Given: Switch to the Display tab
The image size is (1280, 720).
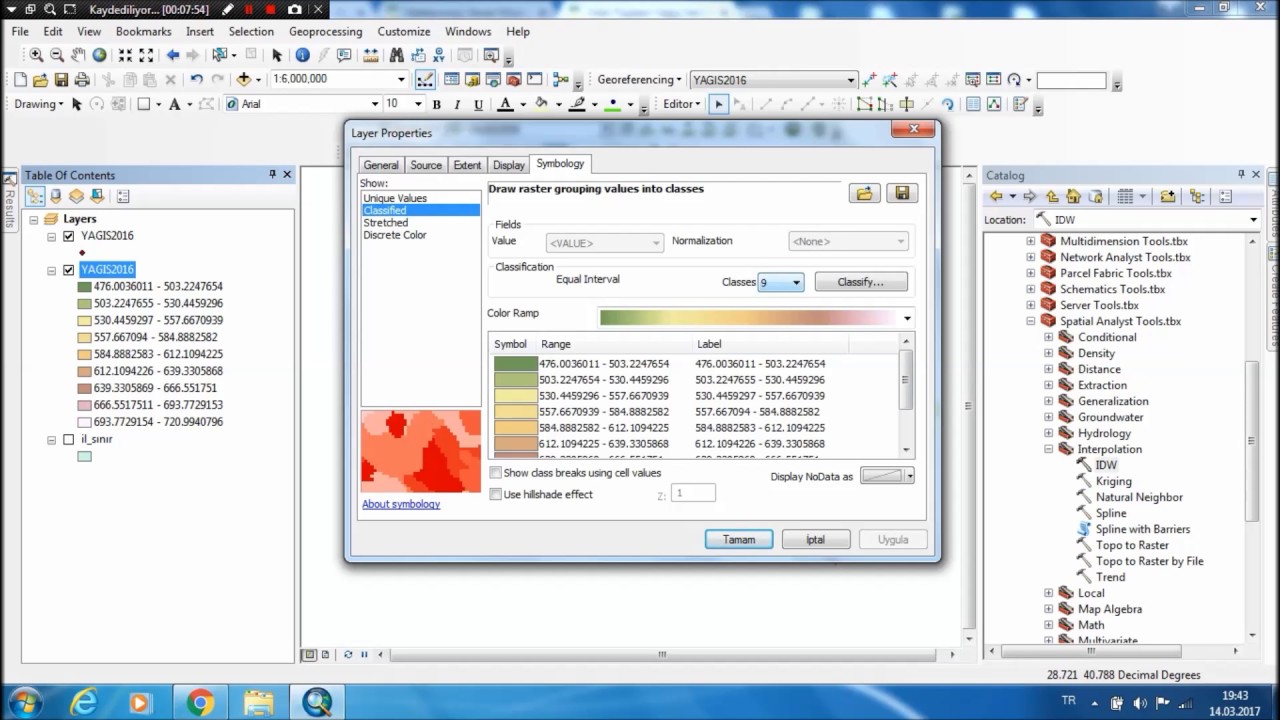Looking at the screenshot, I should click(x=508, y=165).
